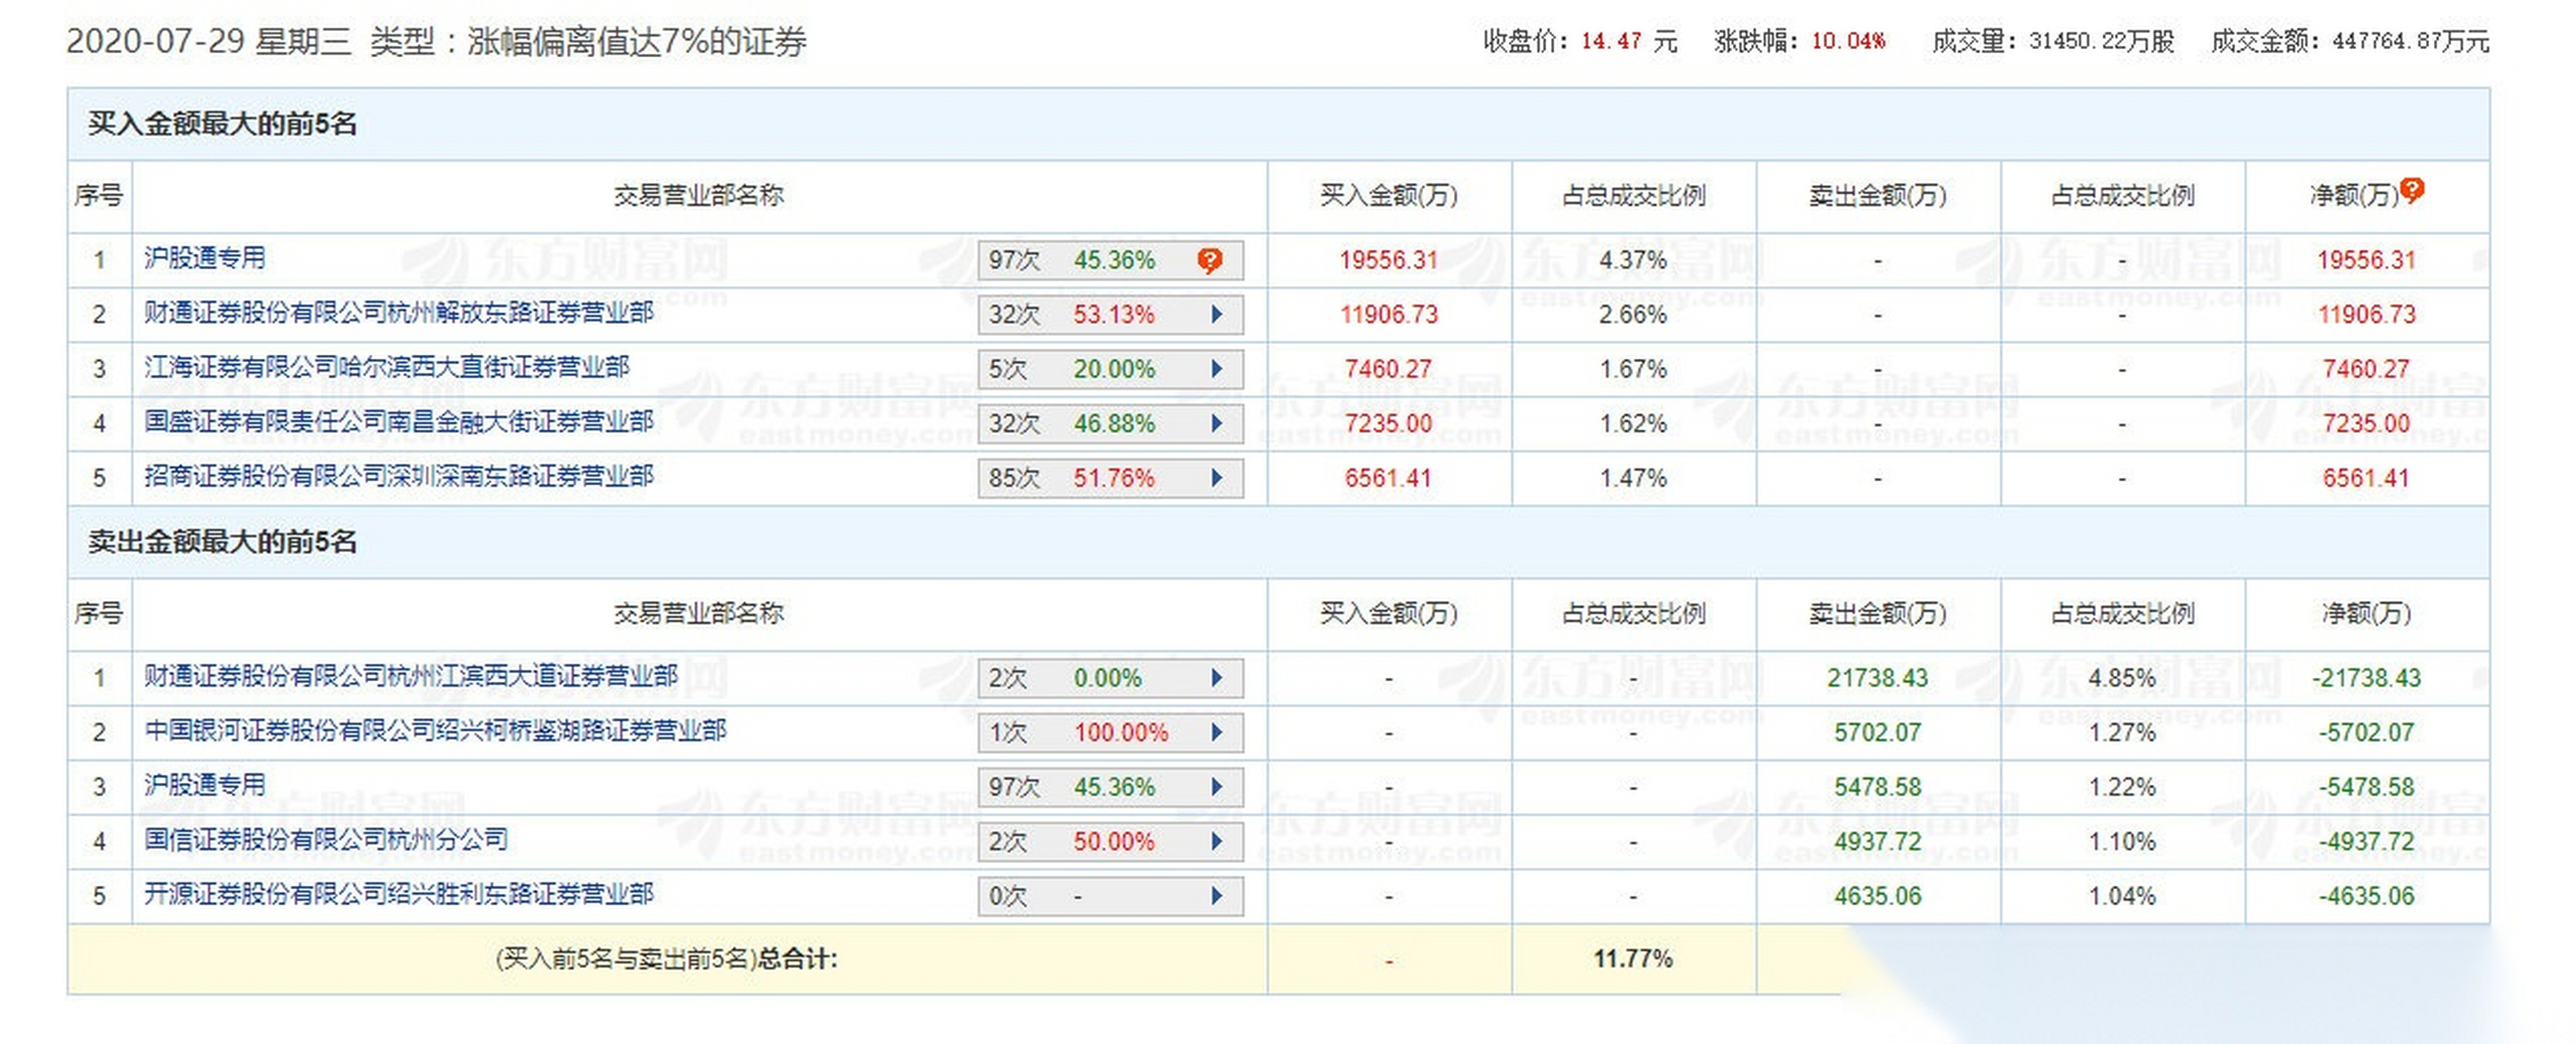Expand arrow for 国盛证券南昌金融大街证券营业部 row
Image resolution: width=2576 pixels, height=1044 pixels.
pyautogui.click(x=1216, y=424)
